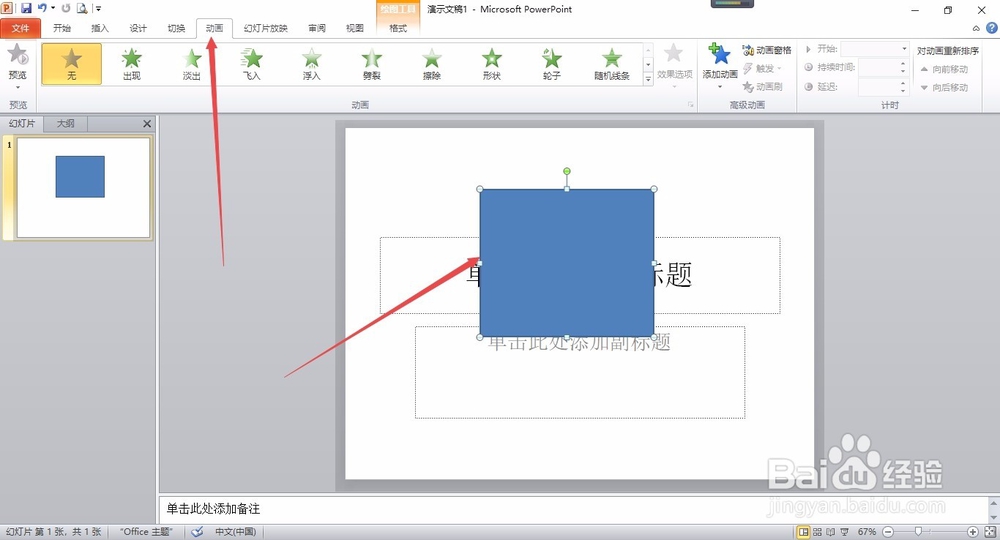Click the 中文(中国) language indicator

click(x=235, y=532)
